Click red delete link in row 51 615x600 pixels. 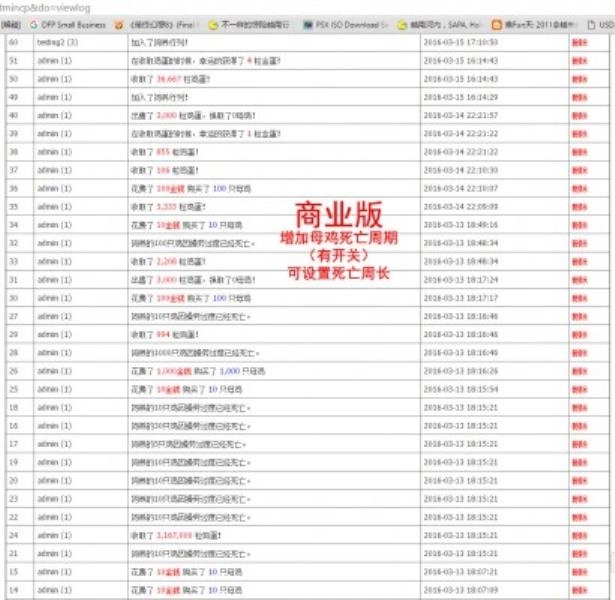[579, 61]
